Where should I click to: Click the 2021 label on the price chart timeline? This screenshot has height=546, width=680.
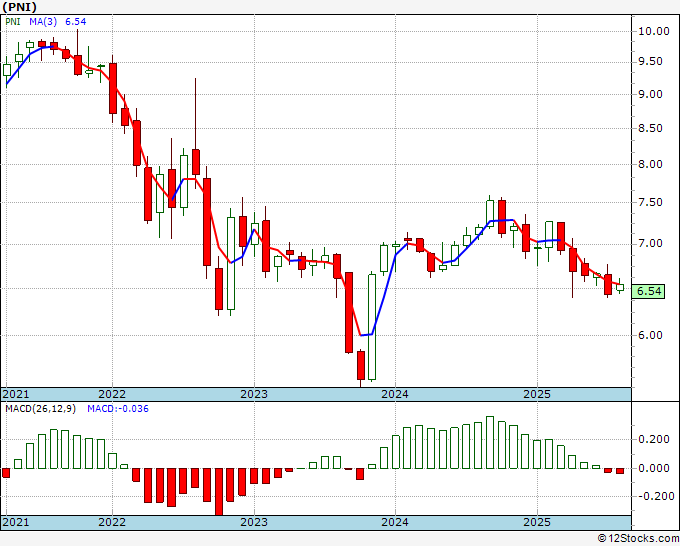(x=15, y=394)
